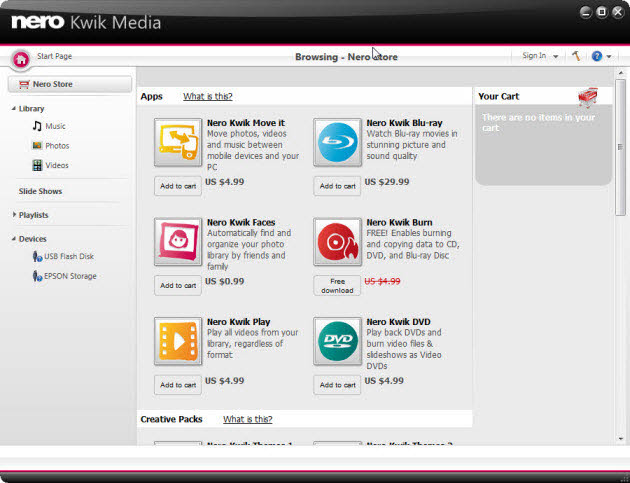Click the Photos icon in Library
The height and width of the screenshot is (483, 630).
point(37,145)
